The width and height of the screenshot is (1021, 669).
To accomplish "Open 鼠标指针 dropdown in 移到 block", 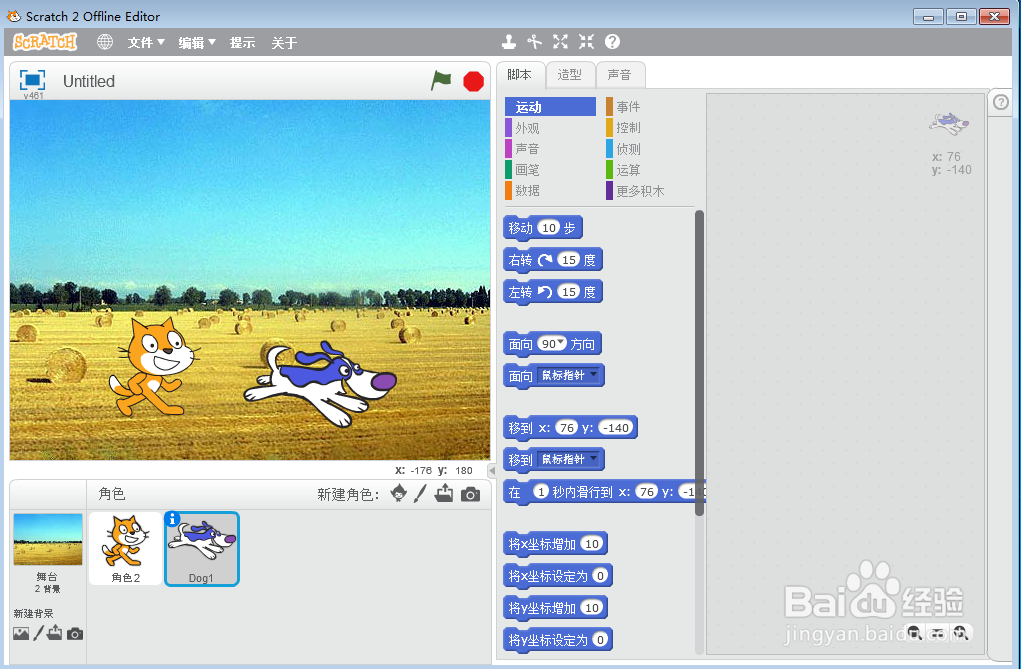I will [593, 459].
